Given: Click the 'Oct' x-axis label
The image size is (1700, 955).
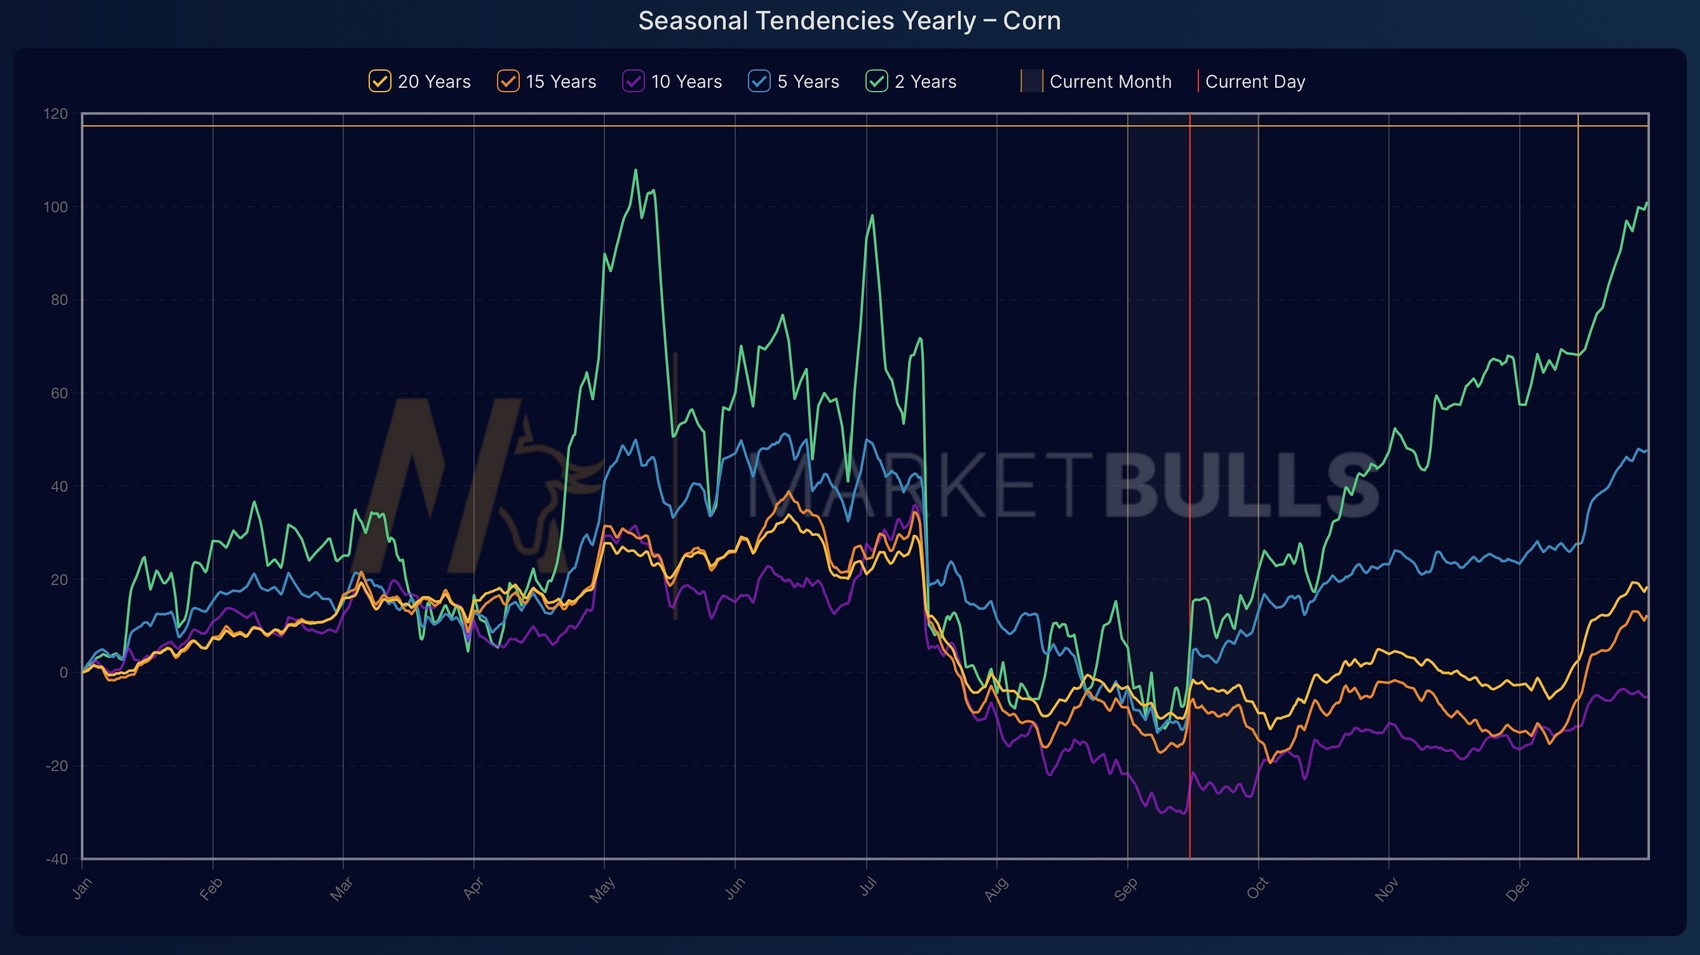Looking at the screenshot, I should click(1257, 888).
